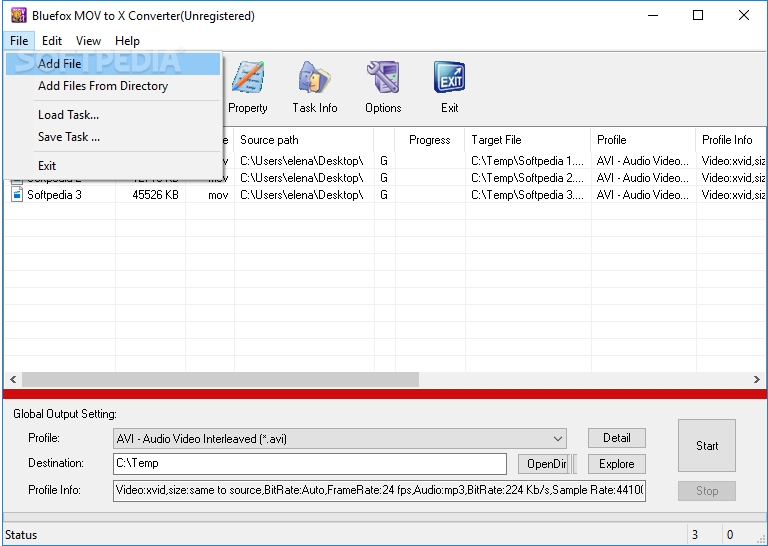Click the count 0 in status bar
This screenshot has height=546, width=768.
point(730,535)
